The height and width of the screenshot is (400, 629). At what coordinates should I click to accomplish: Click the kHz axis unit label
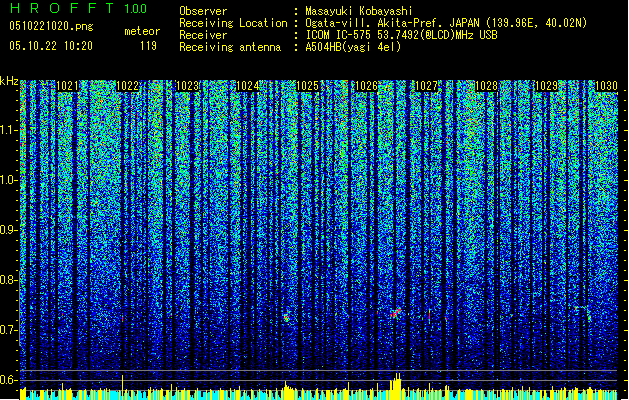click(x=9, y=81)
